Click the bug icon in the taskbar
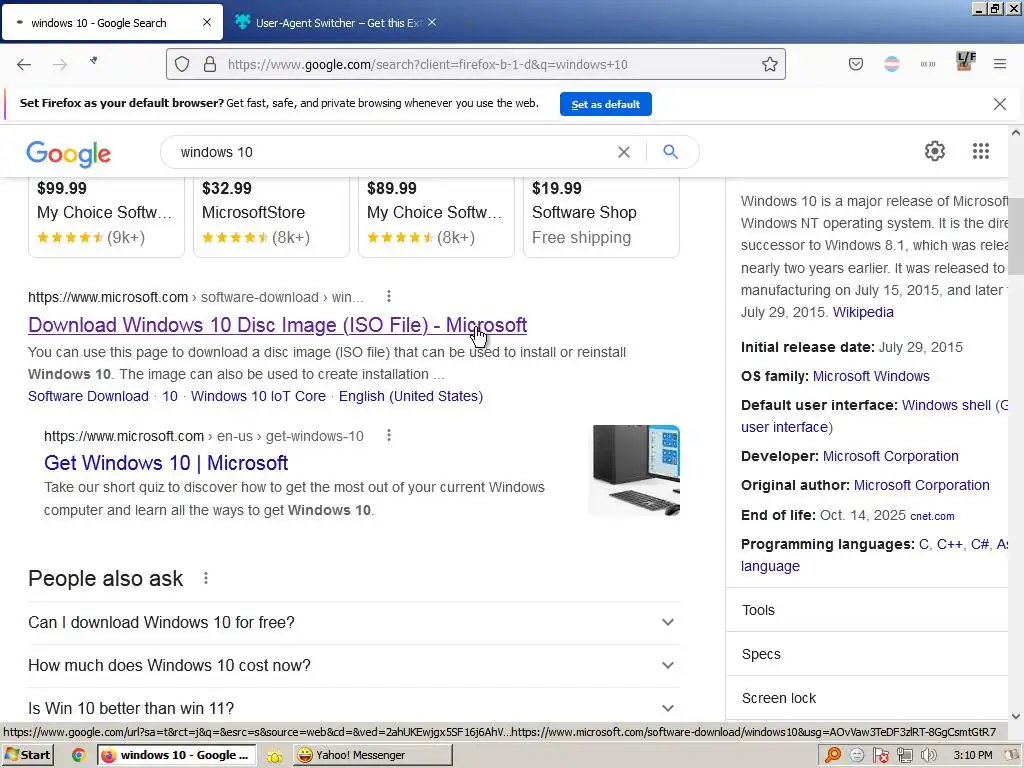This screenshot has width=1024, height=768. tap(275, 756)
